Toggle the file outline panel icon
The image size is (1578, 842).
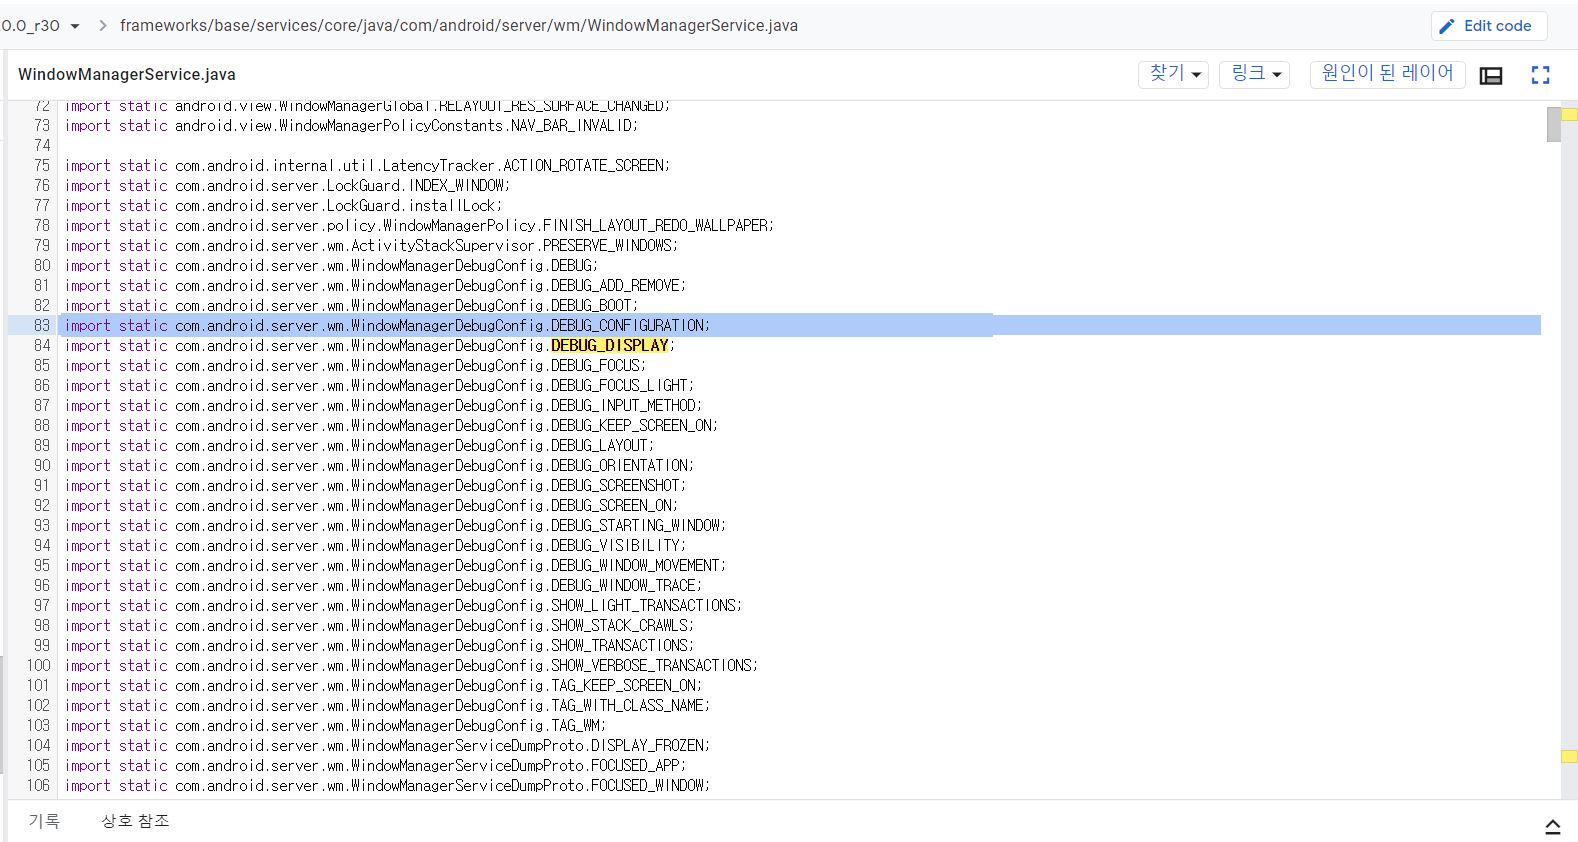click(1491, 75)
